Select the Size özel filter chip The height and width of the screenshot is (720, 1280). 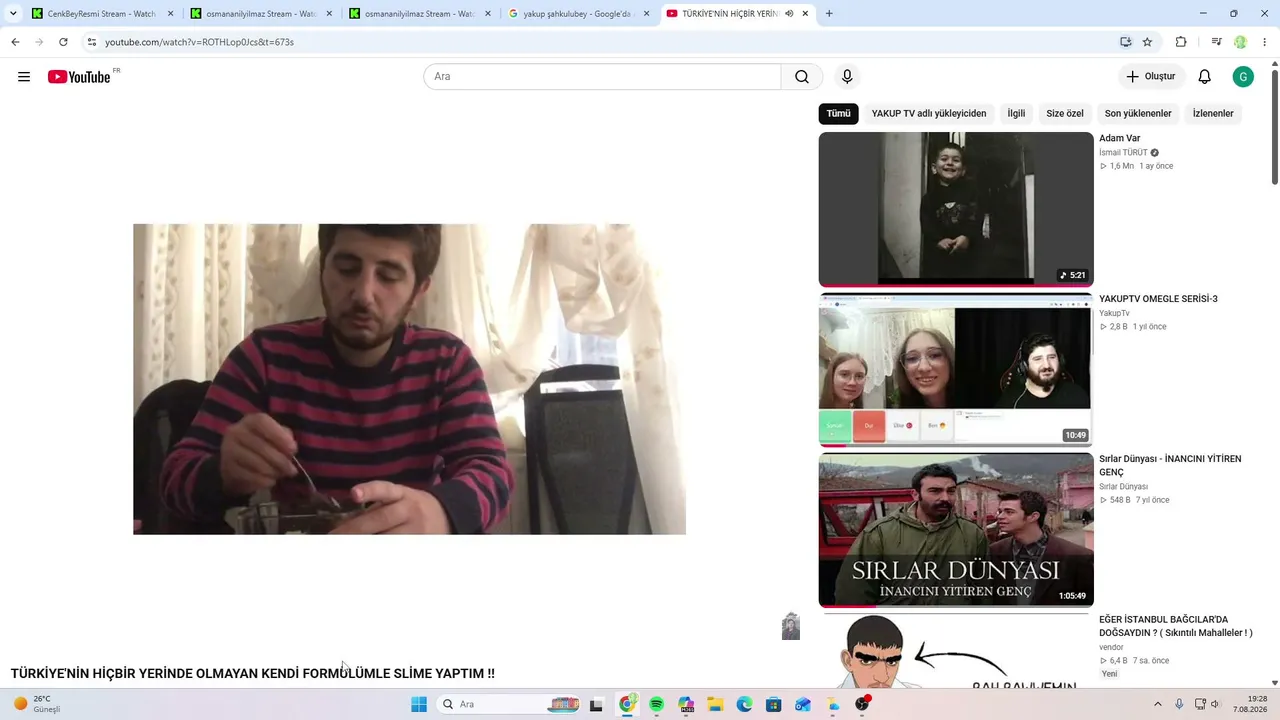[1065, 114]
